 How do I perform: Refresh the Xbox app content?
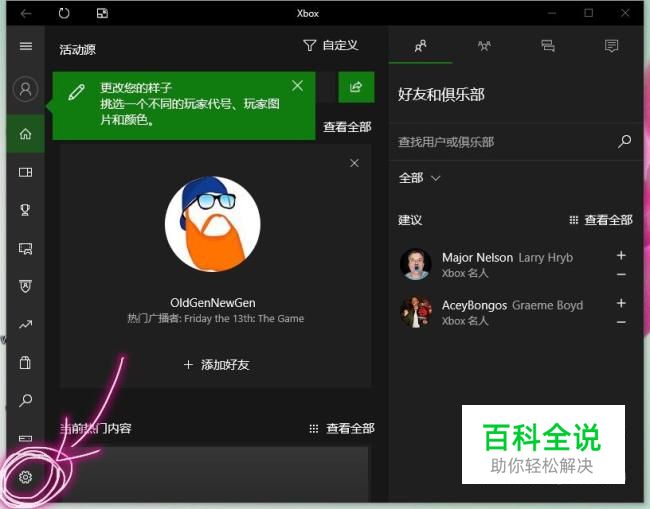tap(64, 14)
